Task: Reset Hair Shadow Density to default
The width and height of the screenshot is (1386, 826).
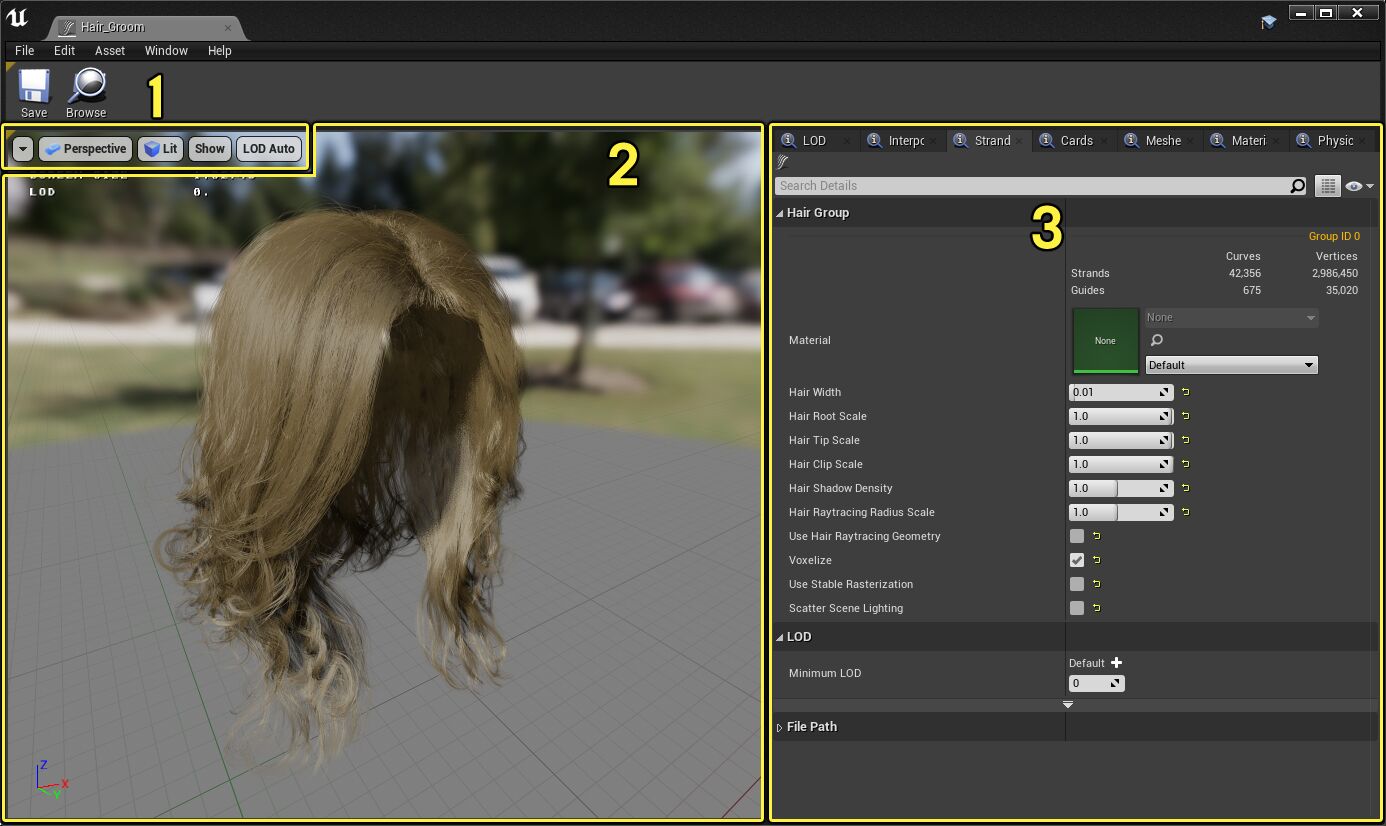Action: tap(1186, 488)
